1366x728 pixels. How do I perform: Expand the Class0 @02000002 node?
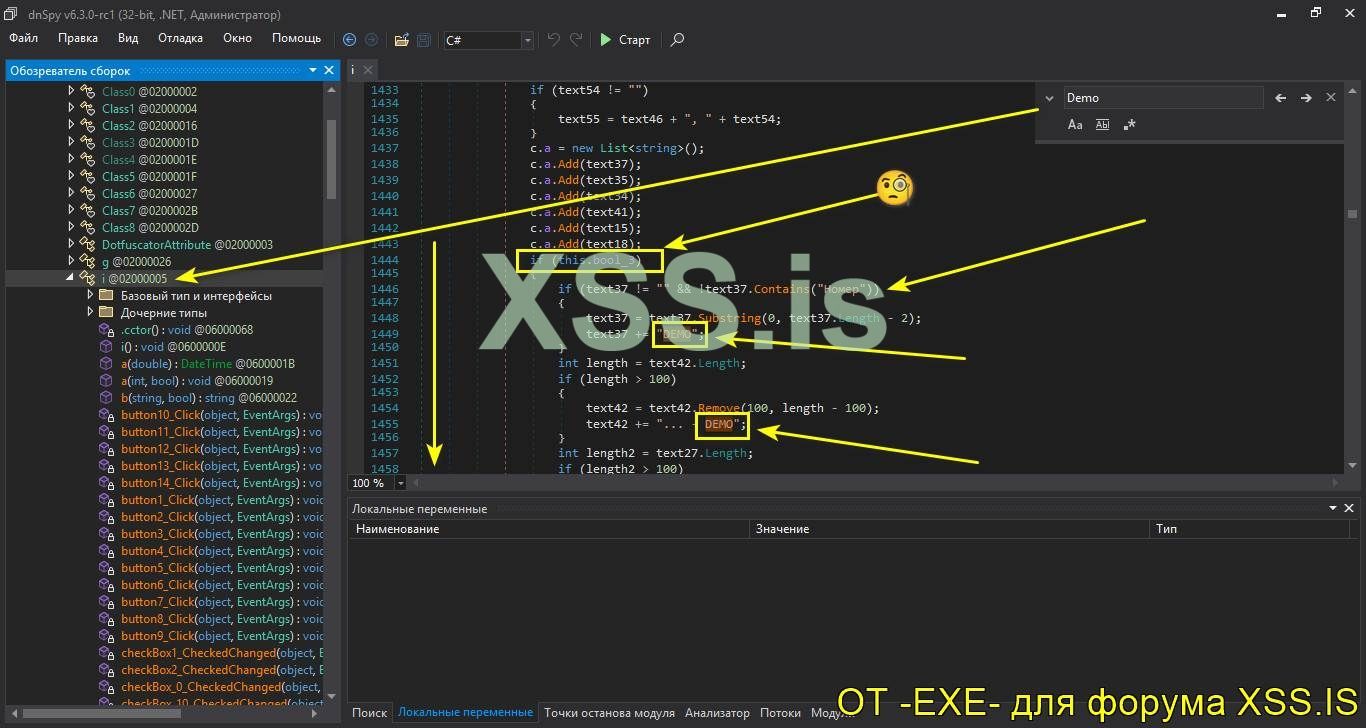71,91
